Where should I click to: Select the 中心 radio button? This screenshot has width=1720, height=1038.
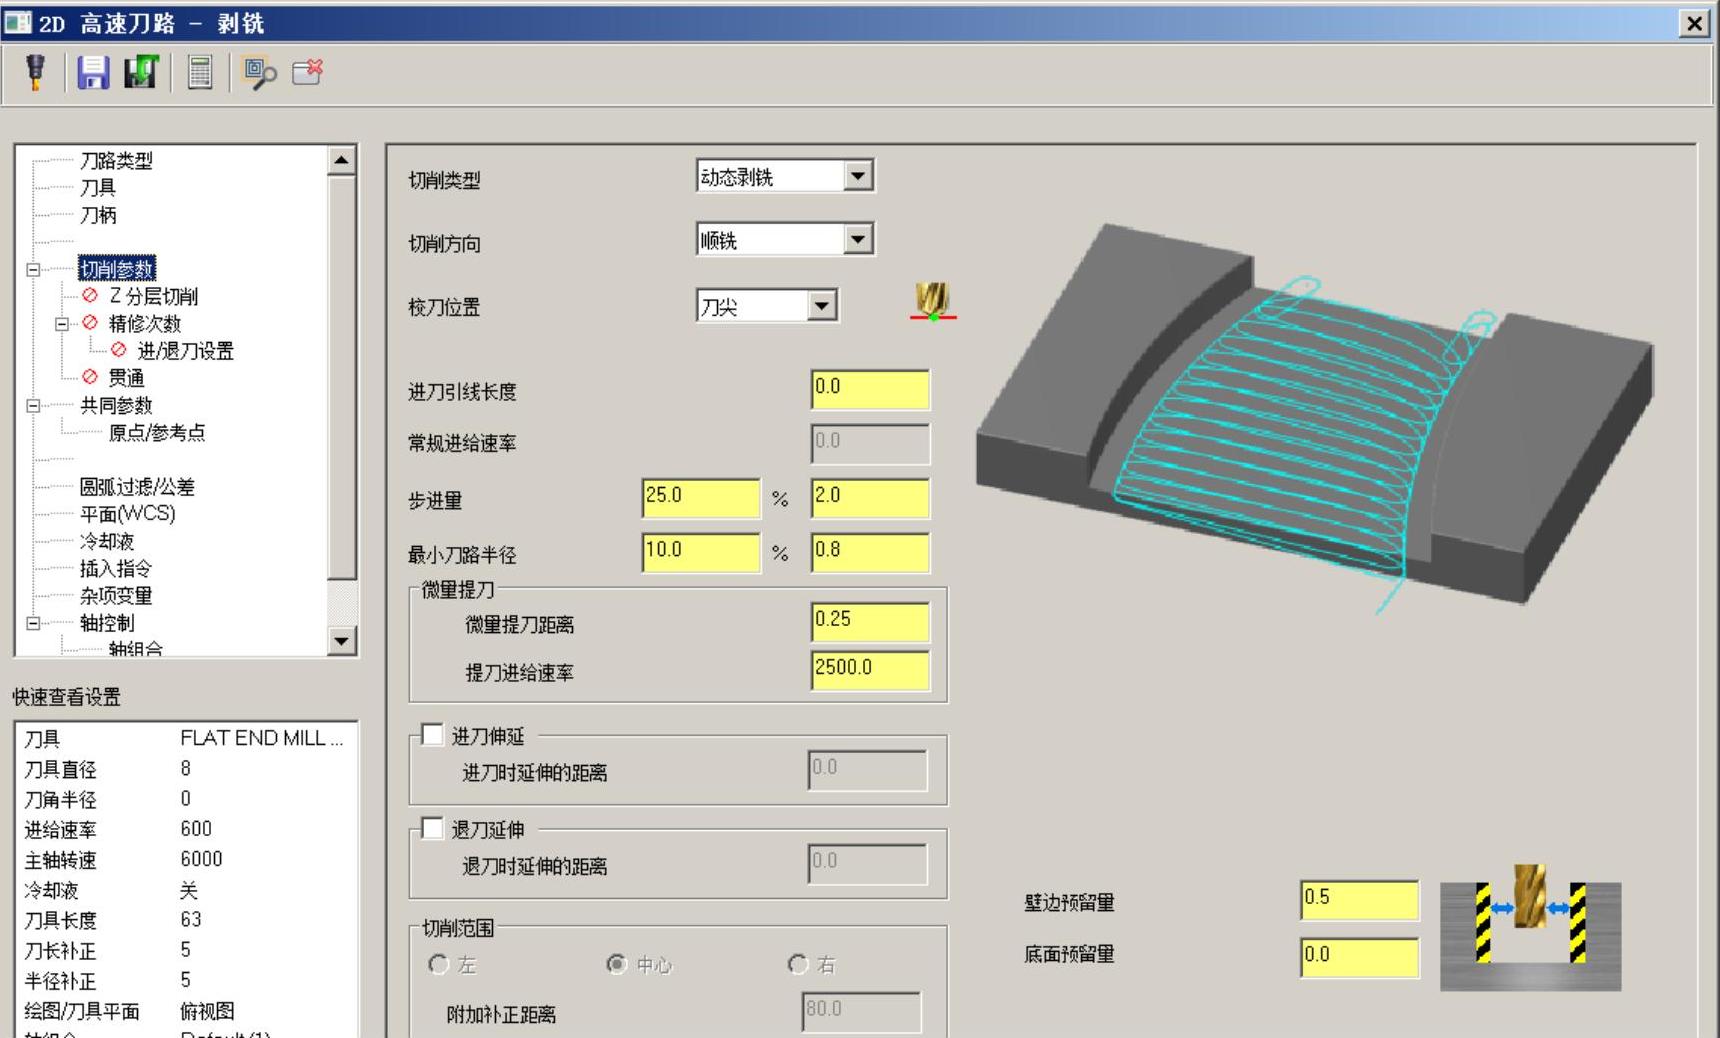[617, 964]
